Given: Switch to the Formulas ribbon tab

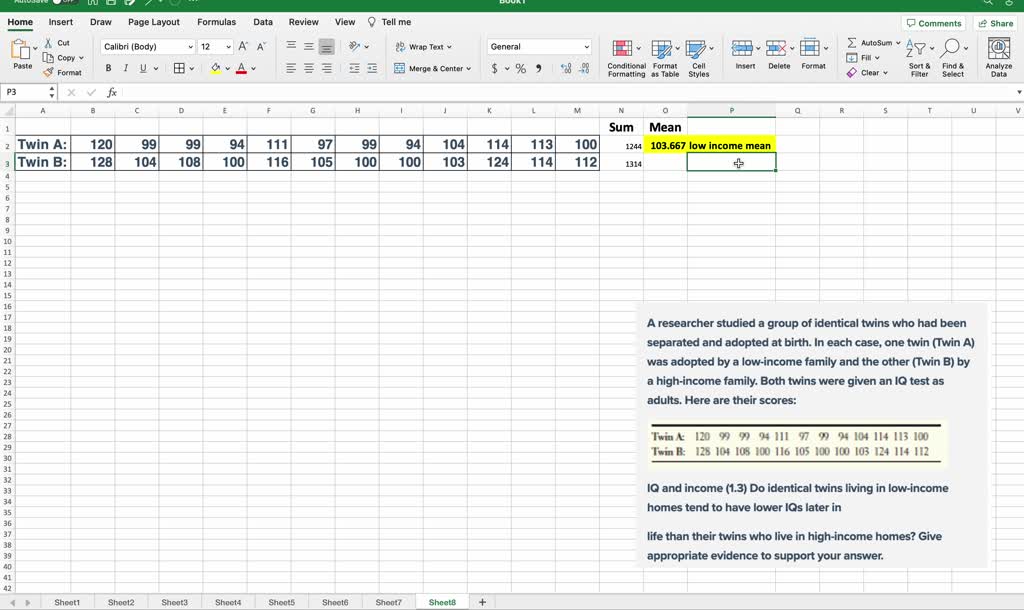Looking at the screenshot, I should point(216,22).
